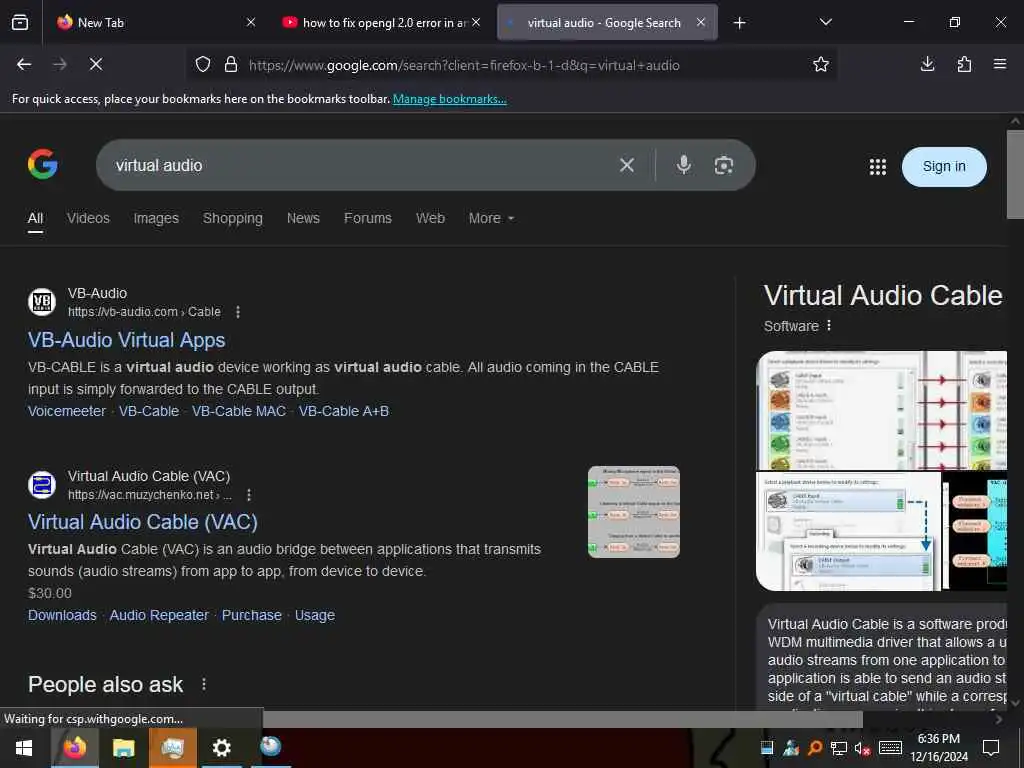
Task: Click the VAC site favicon
Action: [x=42, y=485]
